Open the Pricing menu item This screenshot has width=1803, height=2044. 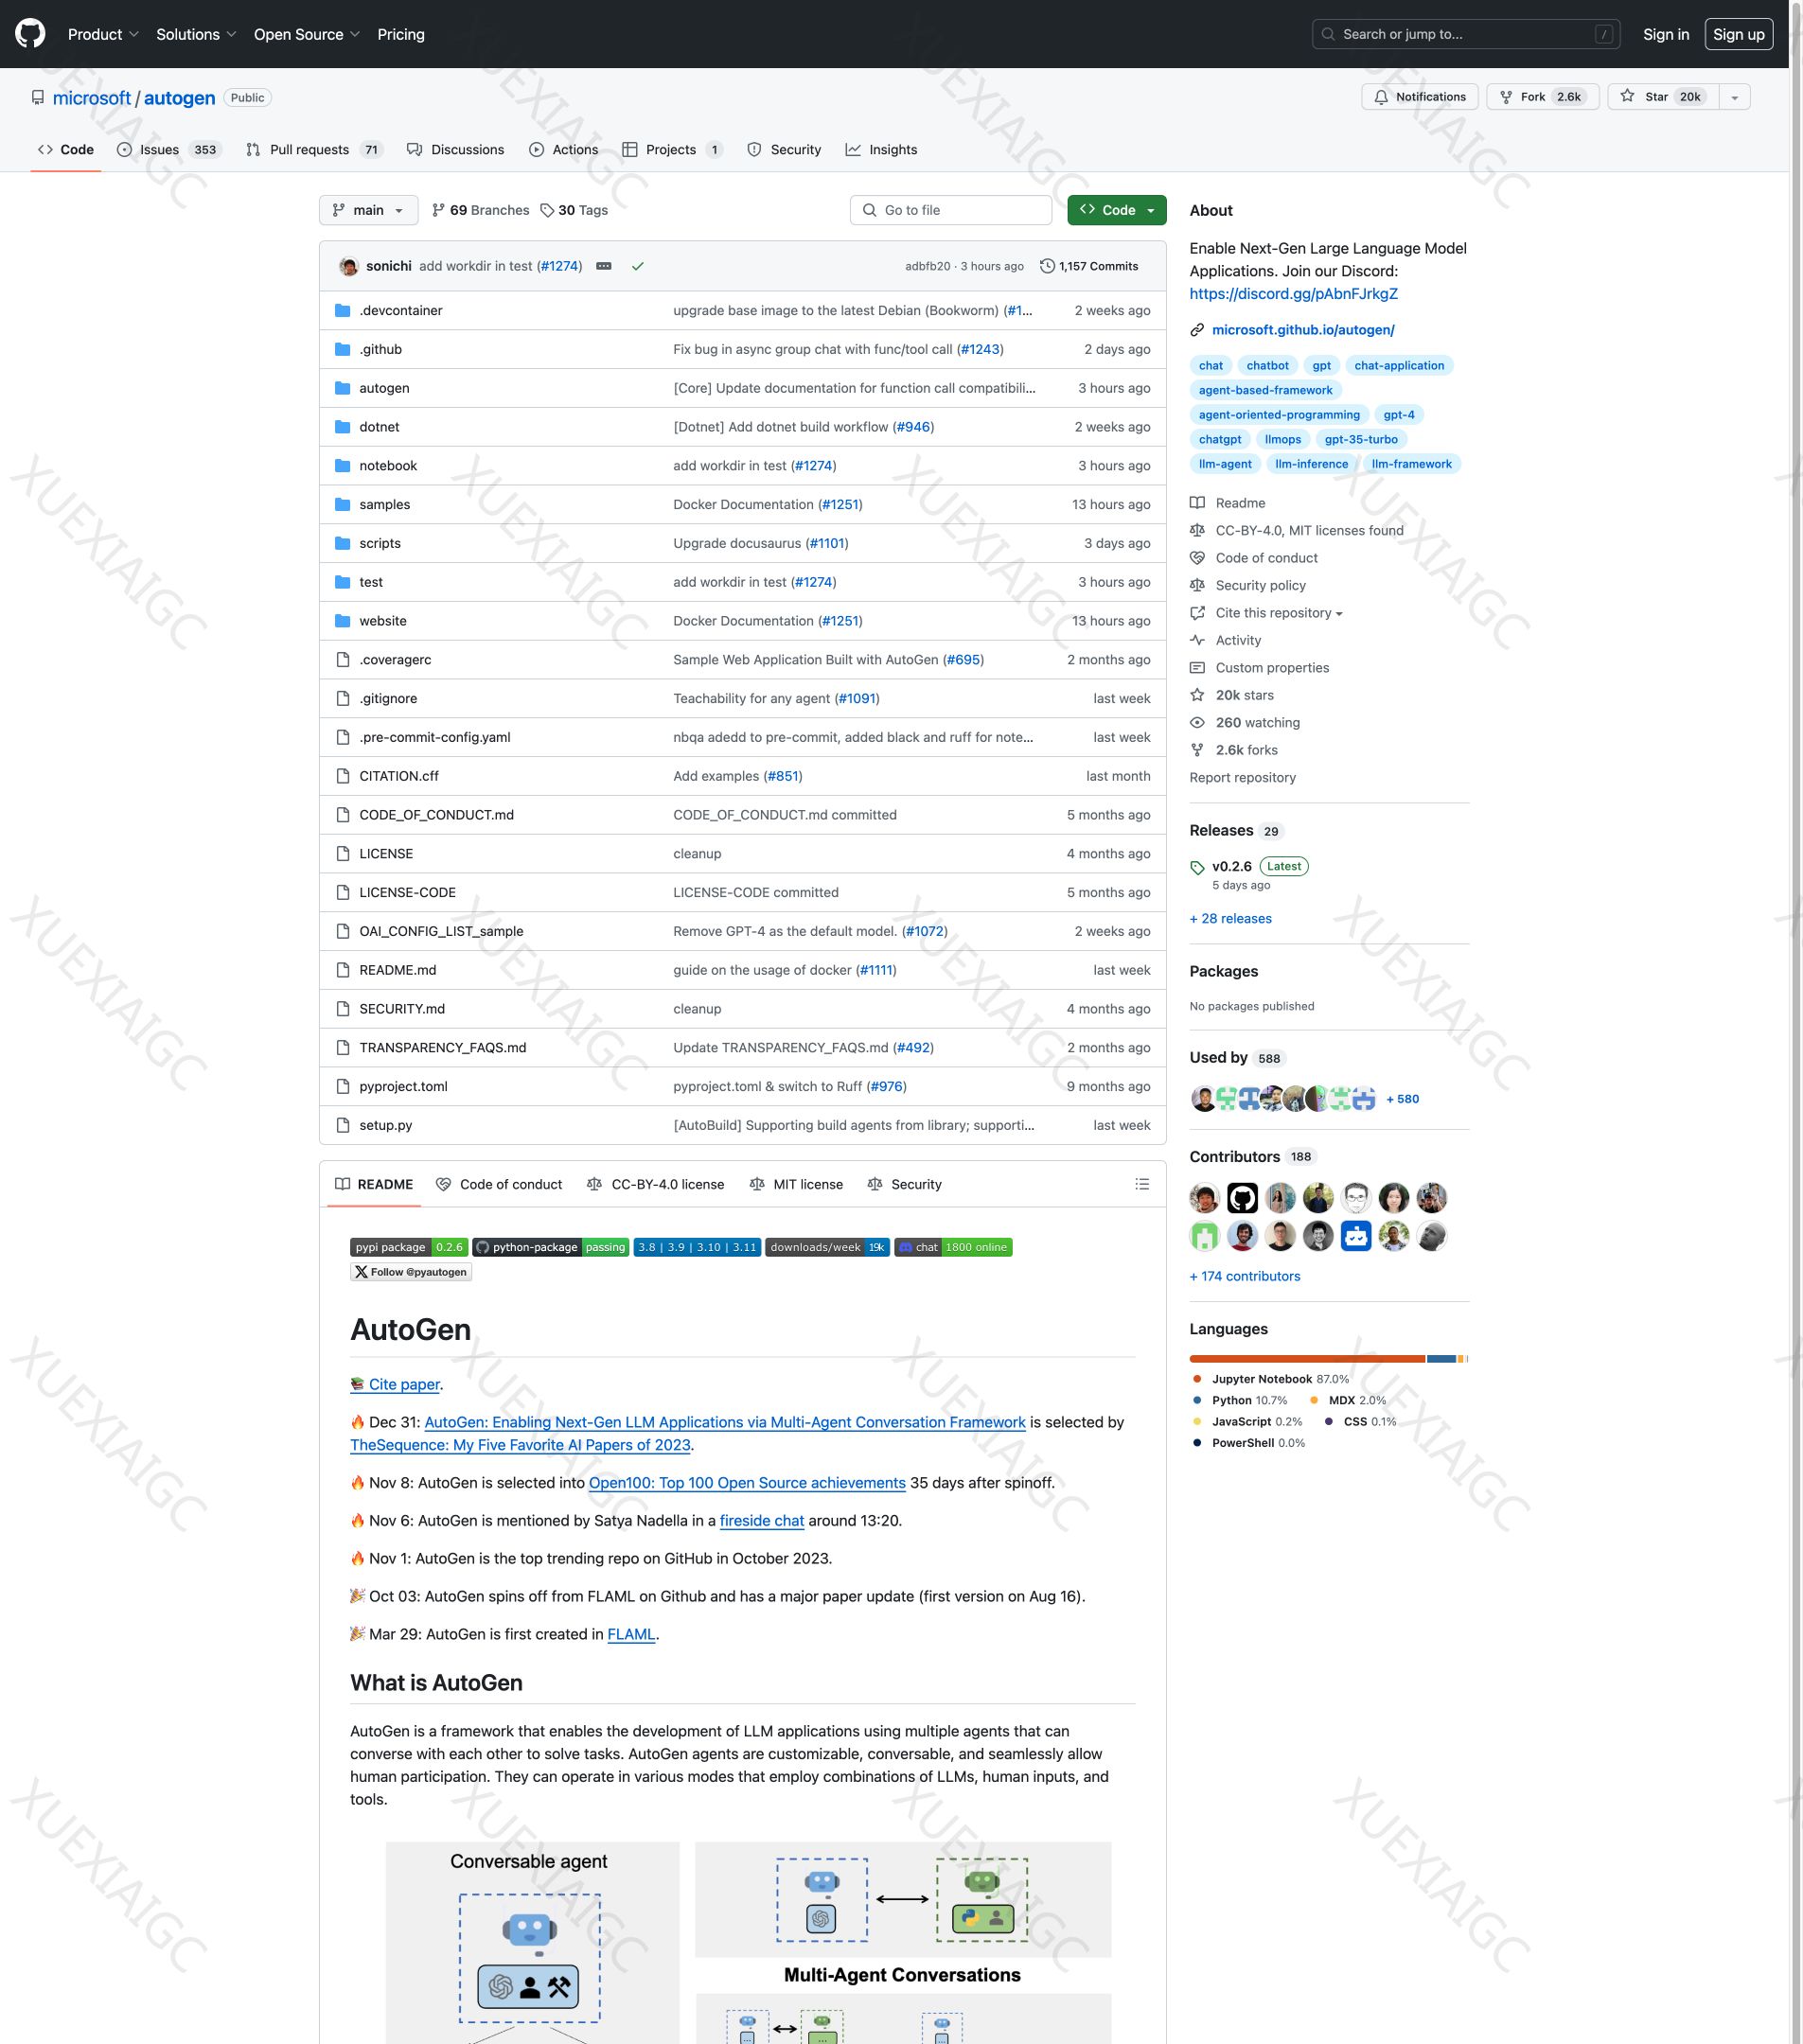coord(400,33)
